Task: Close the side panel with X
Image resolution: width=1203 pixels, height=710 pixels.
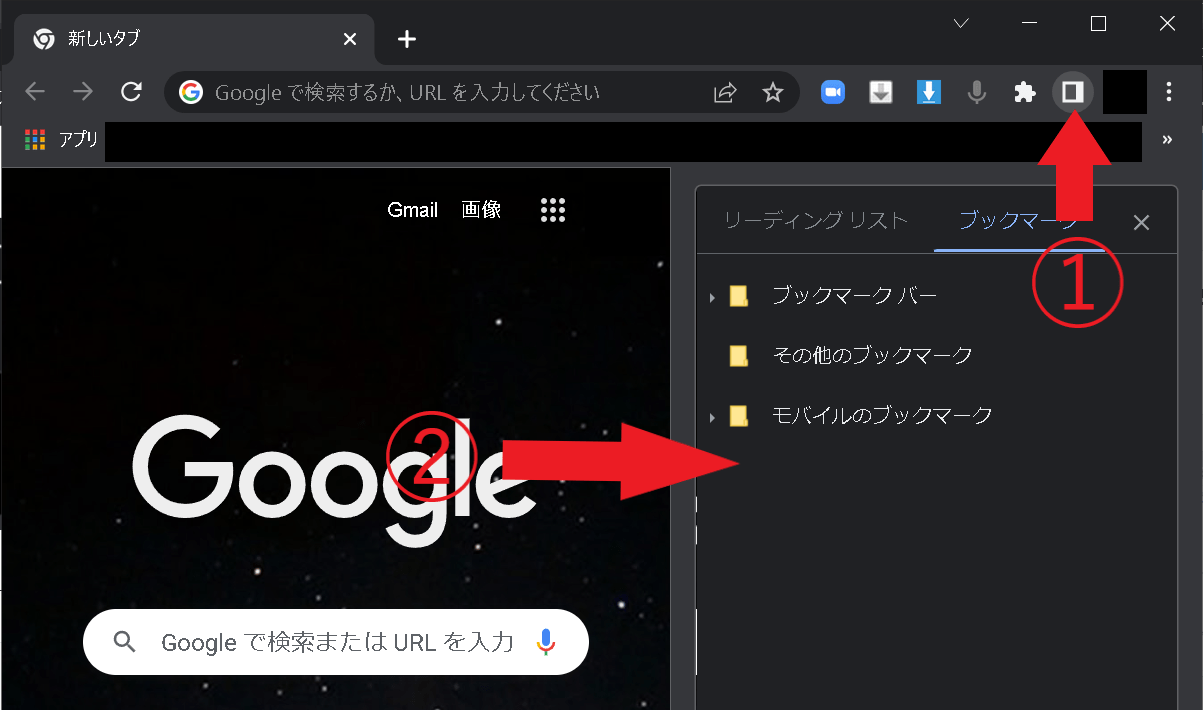Action: pyautogui.click(x=1141, y=222)
